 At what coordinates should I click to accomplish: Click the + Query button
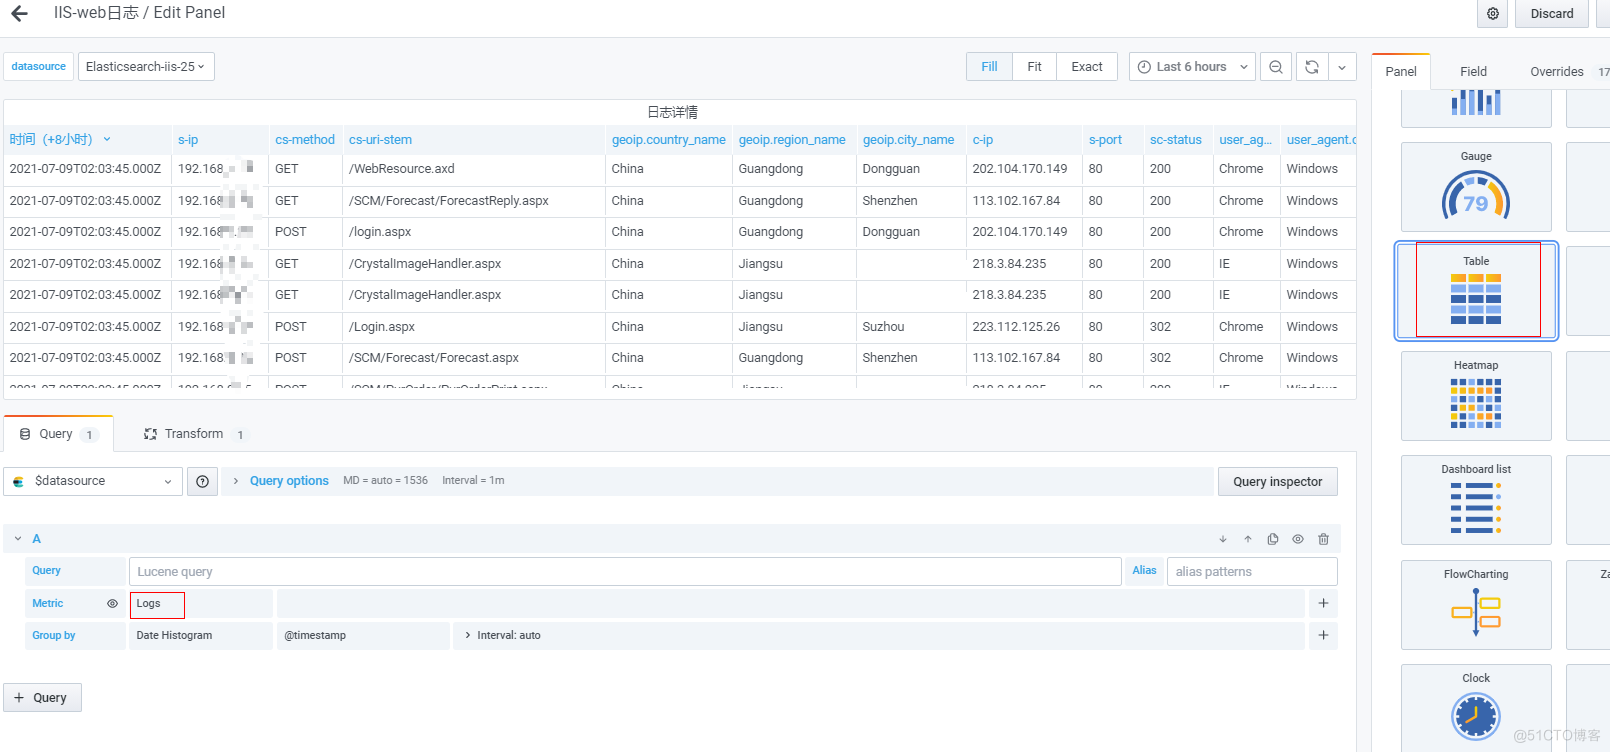tap(42, 698)
